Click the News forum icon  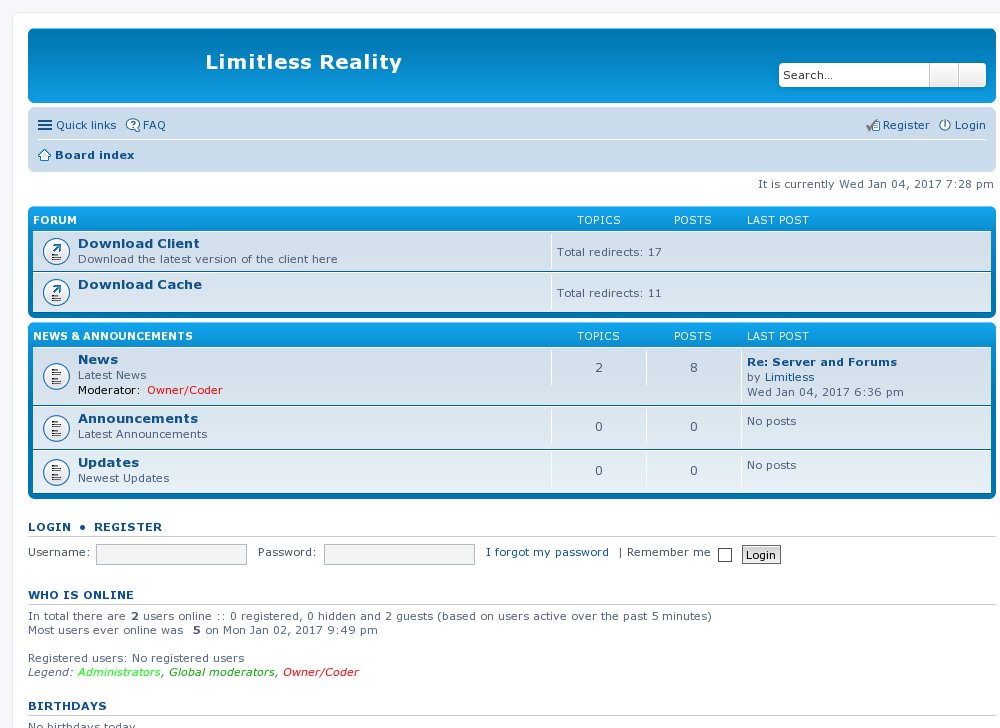click(56, 376)
